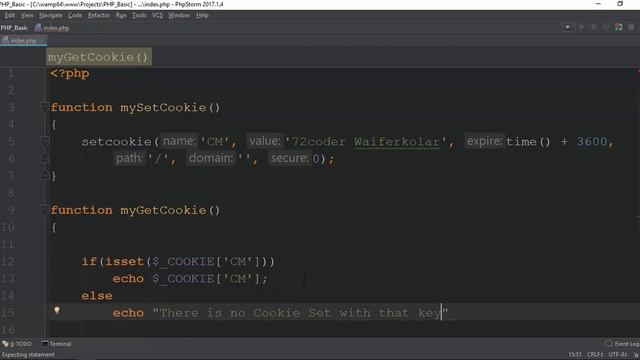Click myGetCookie() structure breadcrumb
Image resolution: width=640 pixels, height=360 pixels.
pyautogui.click(x=99, y=57)
